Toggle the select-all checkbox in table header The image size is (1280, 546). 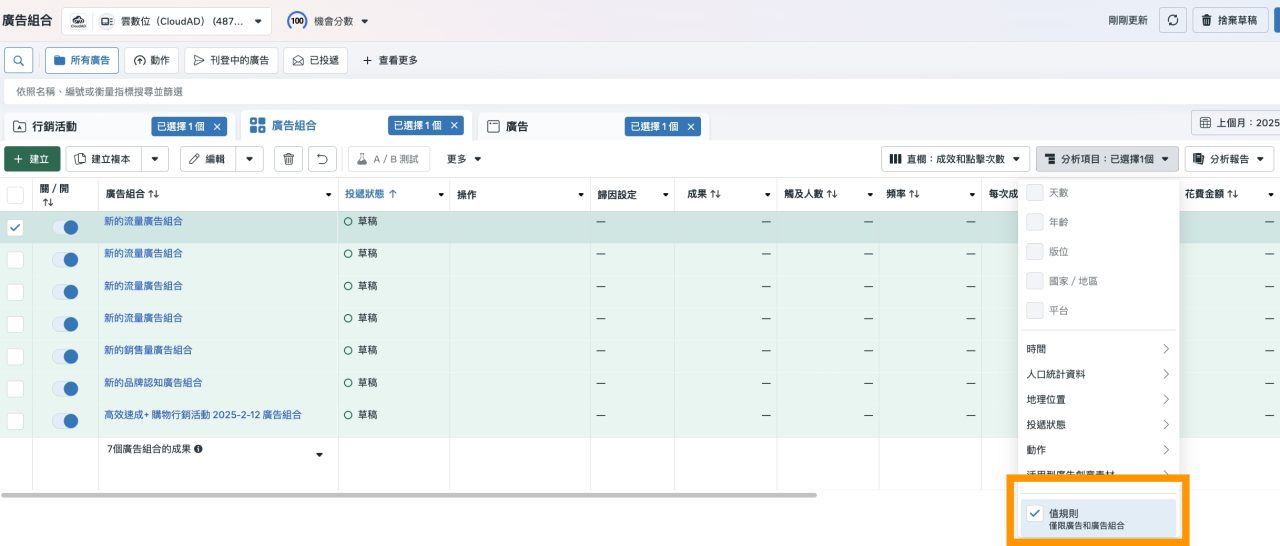tap(15, 195)
